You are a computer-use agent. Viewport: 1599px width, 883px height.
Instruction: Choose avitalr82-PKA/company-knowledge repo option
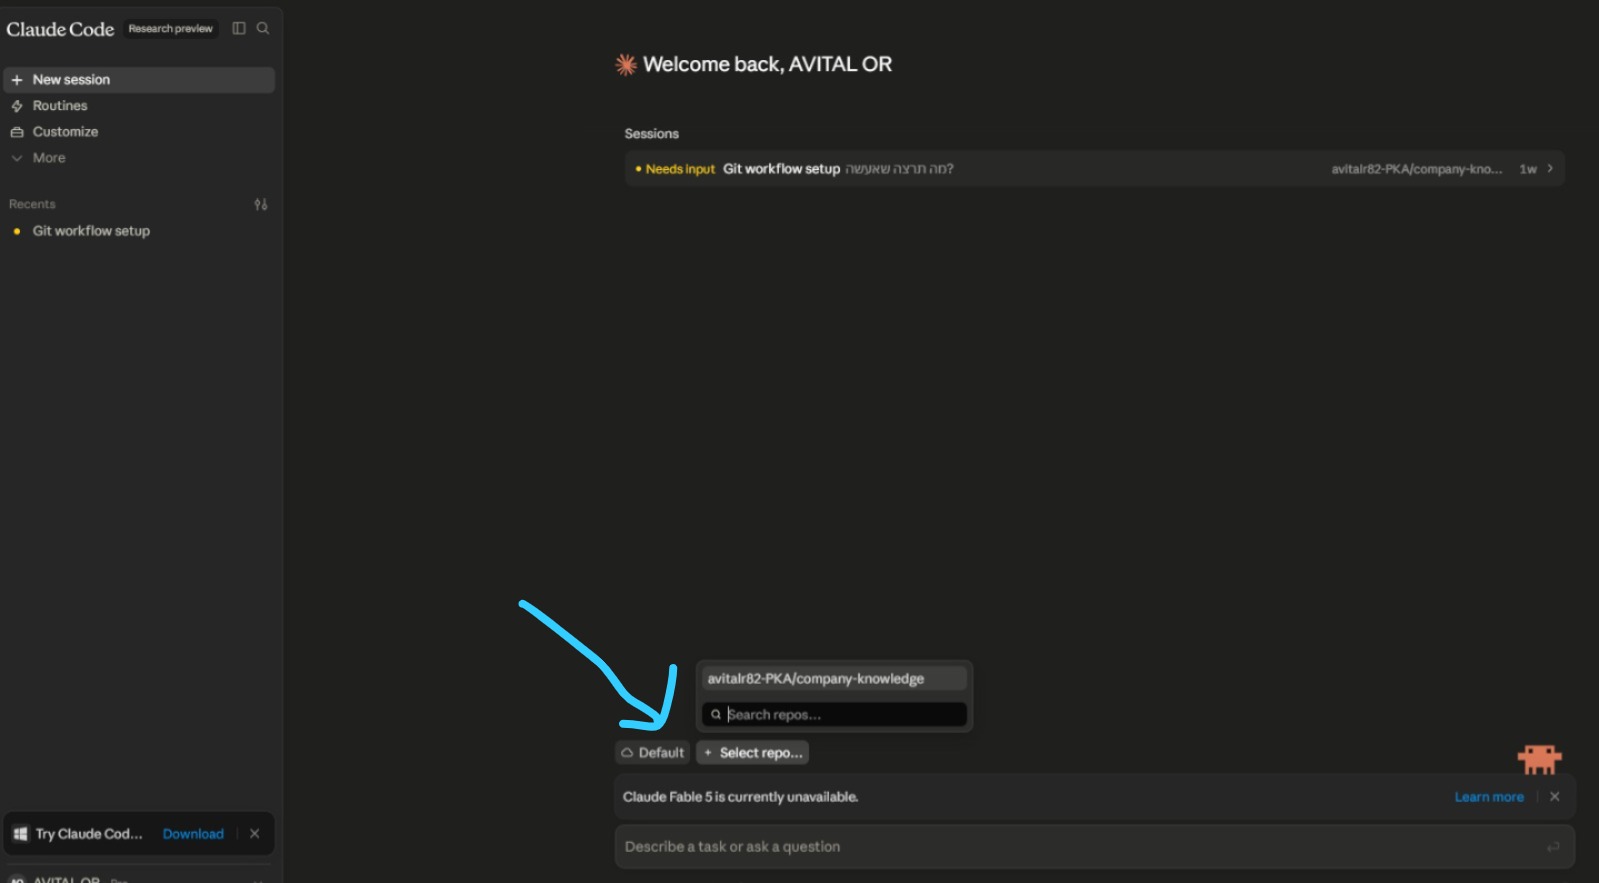pyautogui.click(x=834, y=679)
